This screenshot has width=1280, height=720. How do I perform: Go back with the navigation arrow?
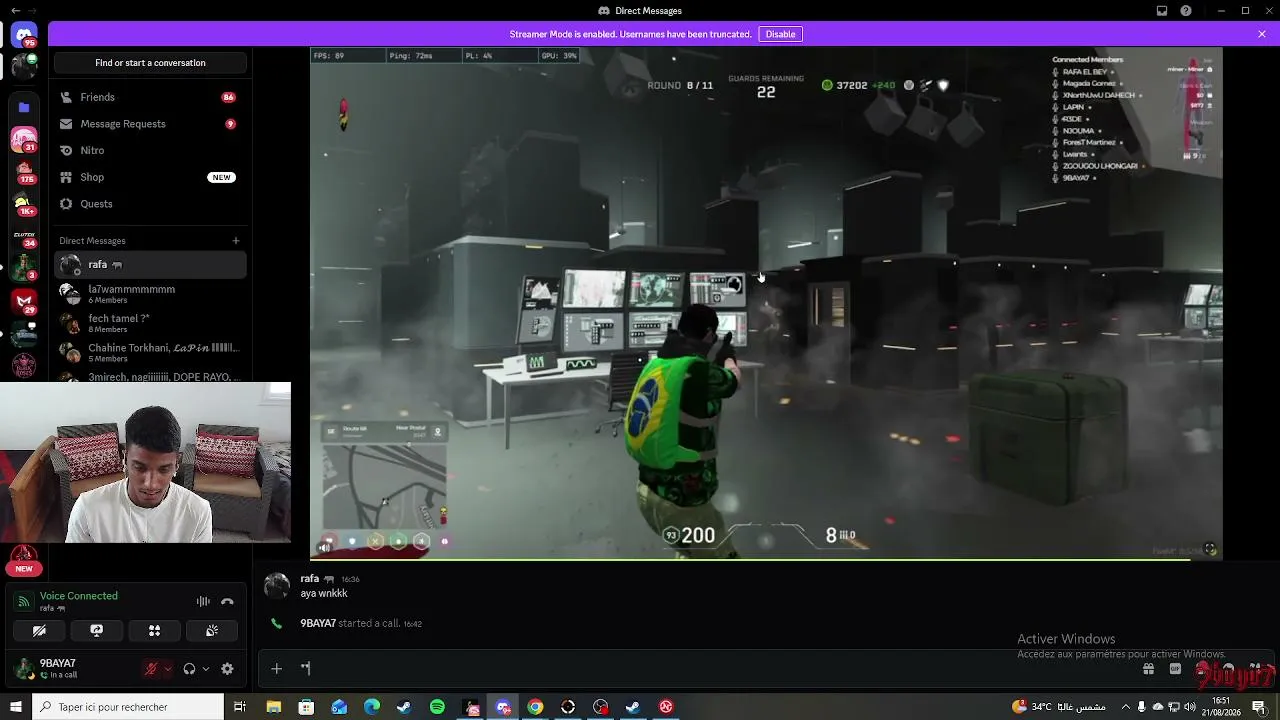[x=14, y=11]
